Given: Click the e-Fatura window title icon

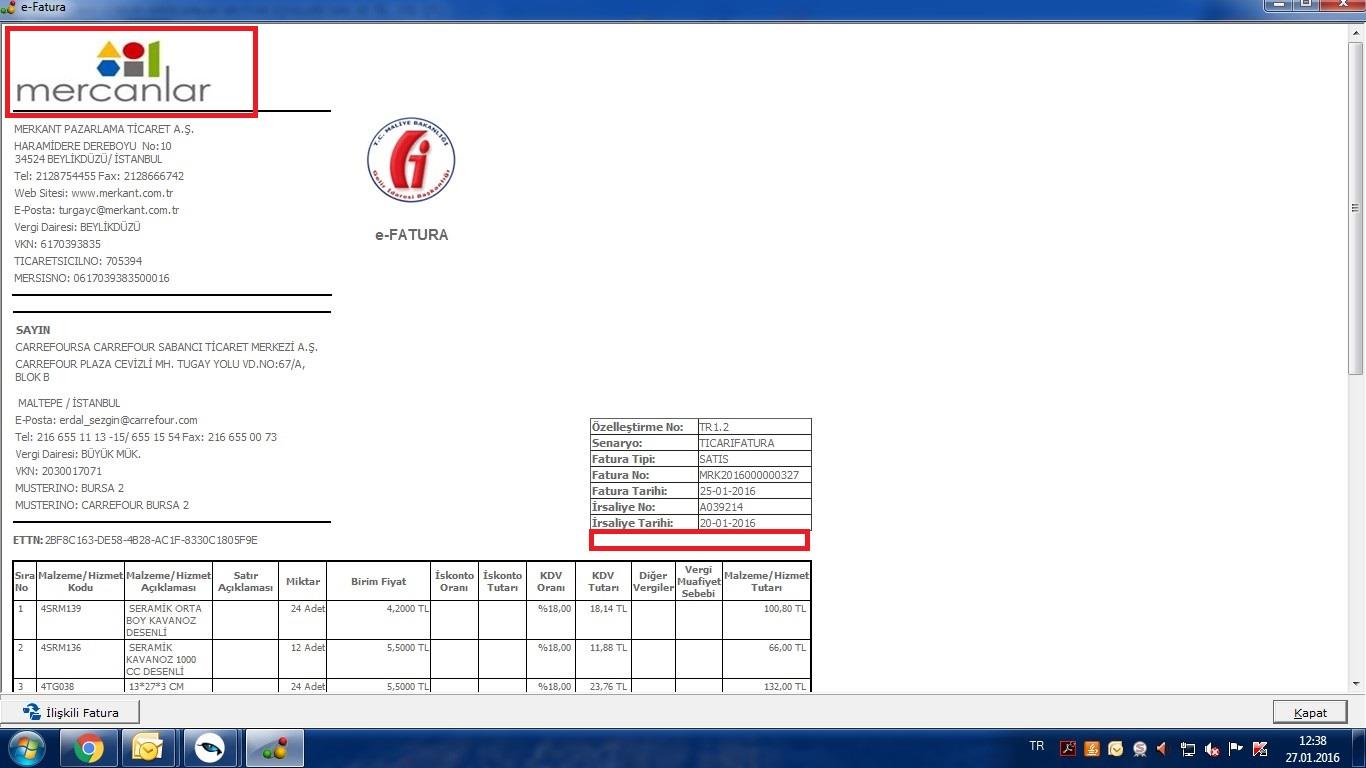Looking at the screenshot, I should (9, 7).
